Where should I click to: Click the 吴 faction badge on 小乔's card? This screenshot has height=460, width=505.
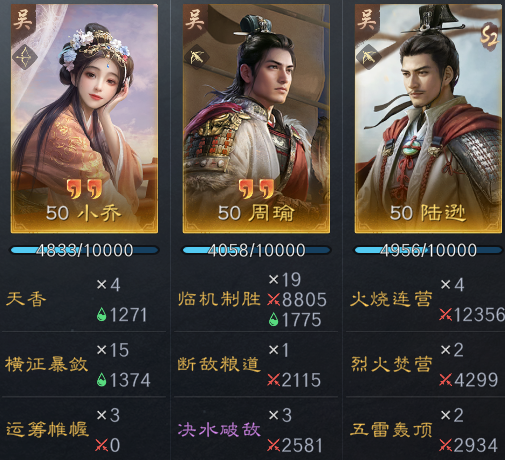[x=23, y=20]
